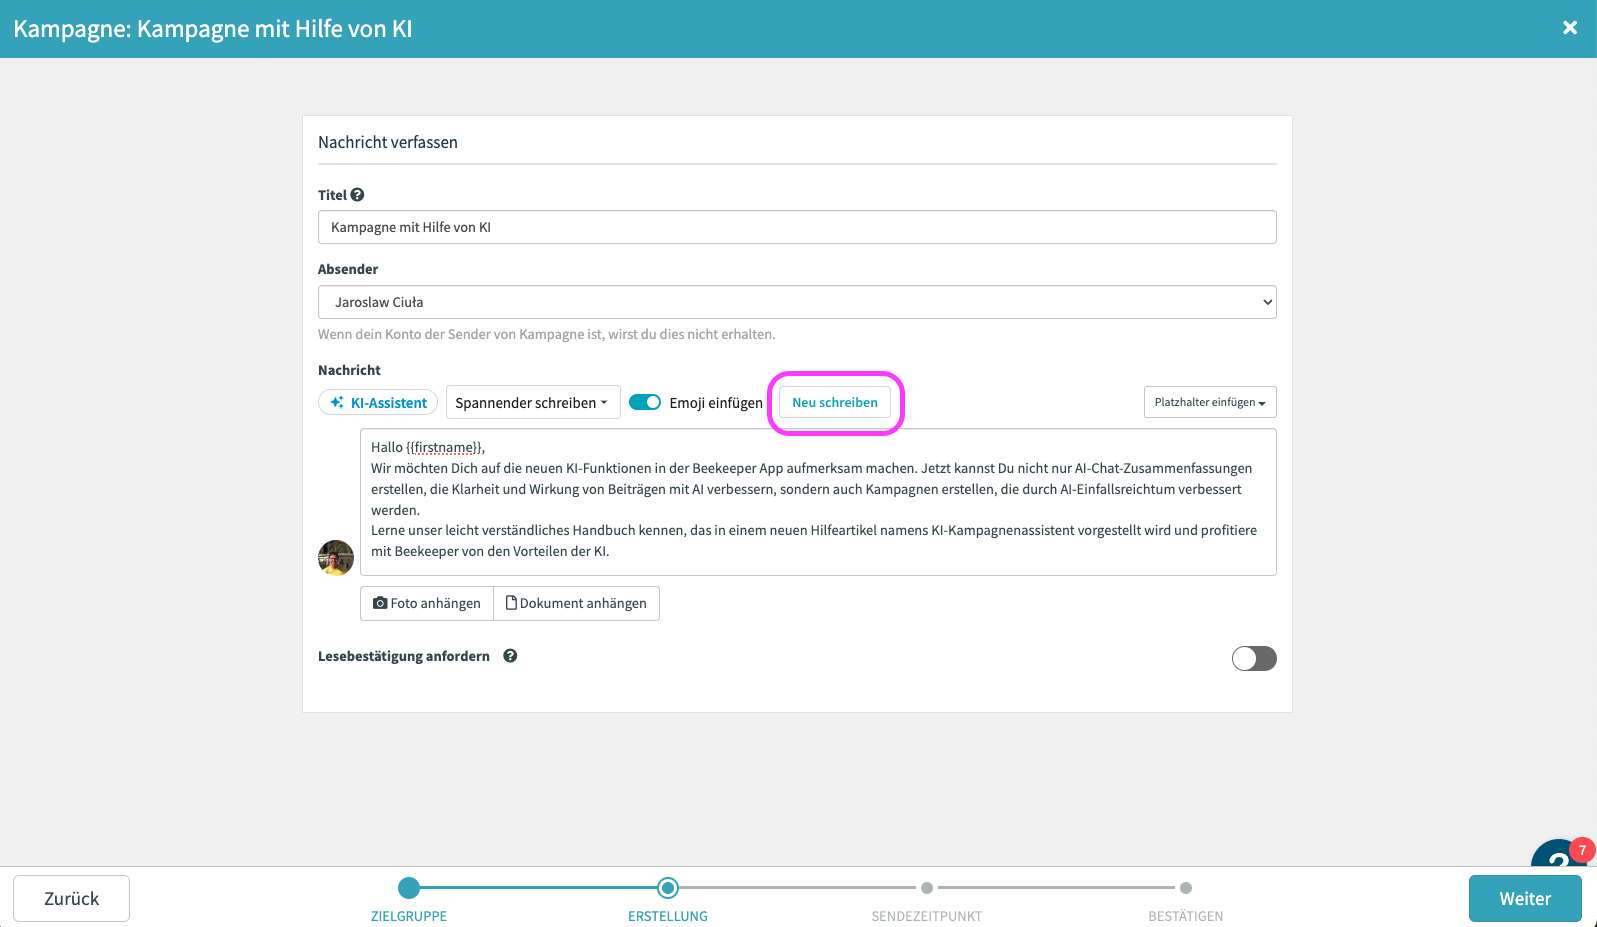Click the help icon beside Lesebestätigung anfordern

pos(510,656)
